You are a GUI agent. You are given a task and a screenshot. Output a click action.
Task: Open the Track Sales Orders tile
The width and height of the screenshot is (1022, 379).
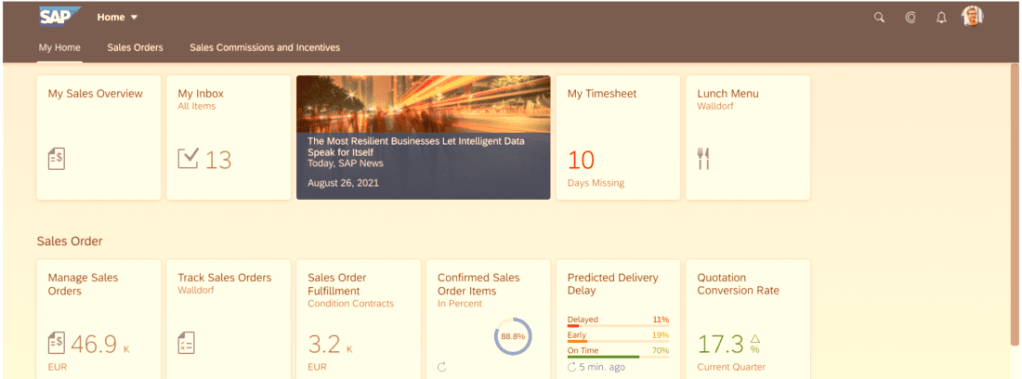(228, 319)
